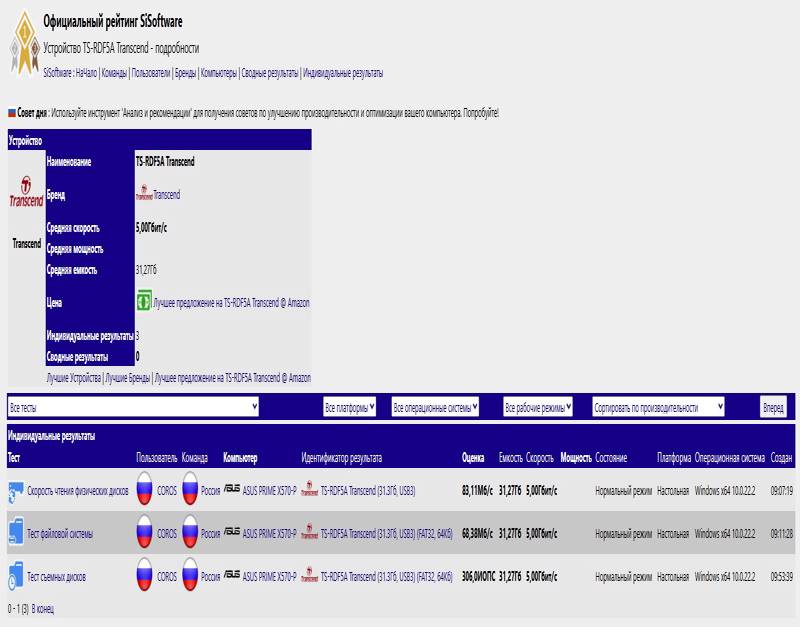The height and width of the screenshot is (627, 800).
Task: Click the 'Лучшие Устройства' link
Action: 74,378
